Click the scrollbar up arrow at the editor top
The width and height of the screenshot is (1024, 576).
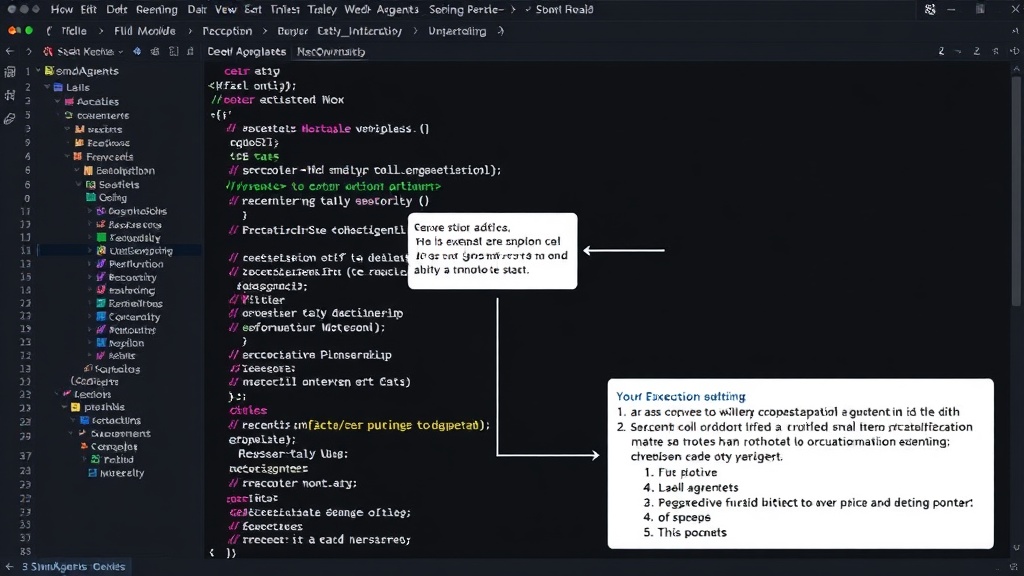(x=1016, y=68)
